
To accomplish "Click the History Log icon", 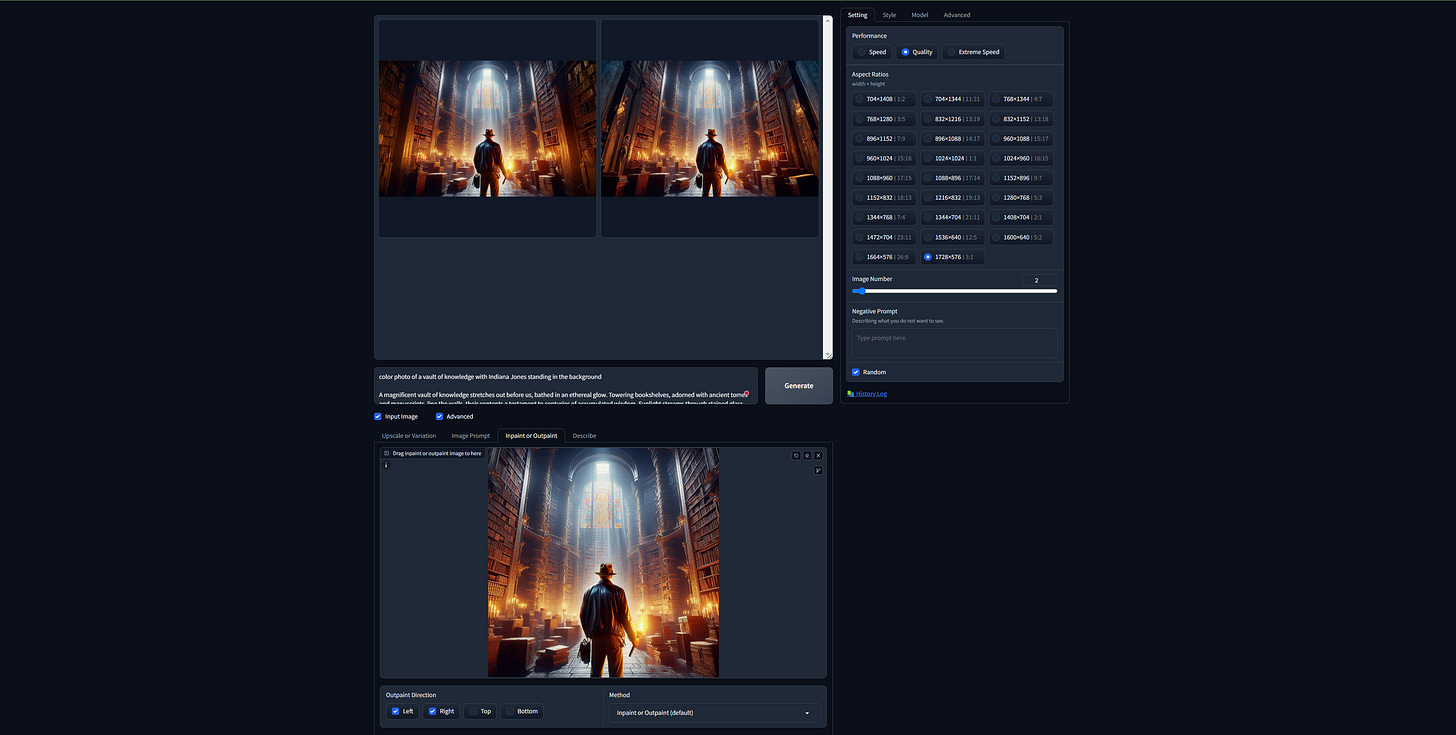I will pyautogui.click(x=850, y=394).
